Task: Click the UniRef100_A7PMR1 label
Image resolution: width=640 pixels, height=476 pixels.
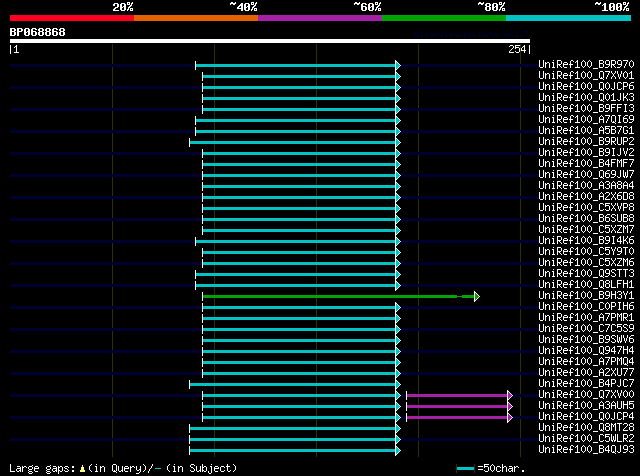Action: tap(586, 318)
